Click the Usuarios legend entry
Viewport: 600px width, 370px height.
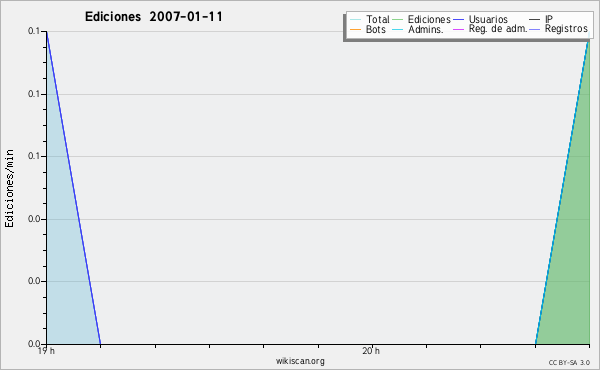click(481, 19)
